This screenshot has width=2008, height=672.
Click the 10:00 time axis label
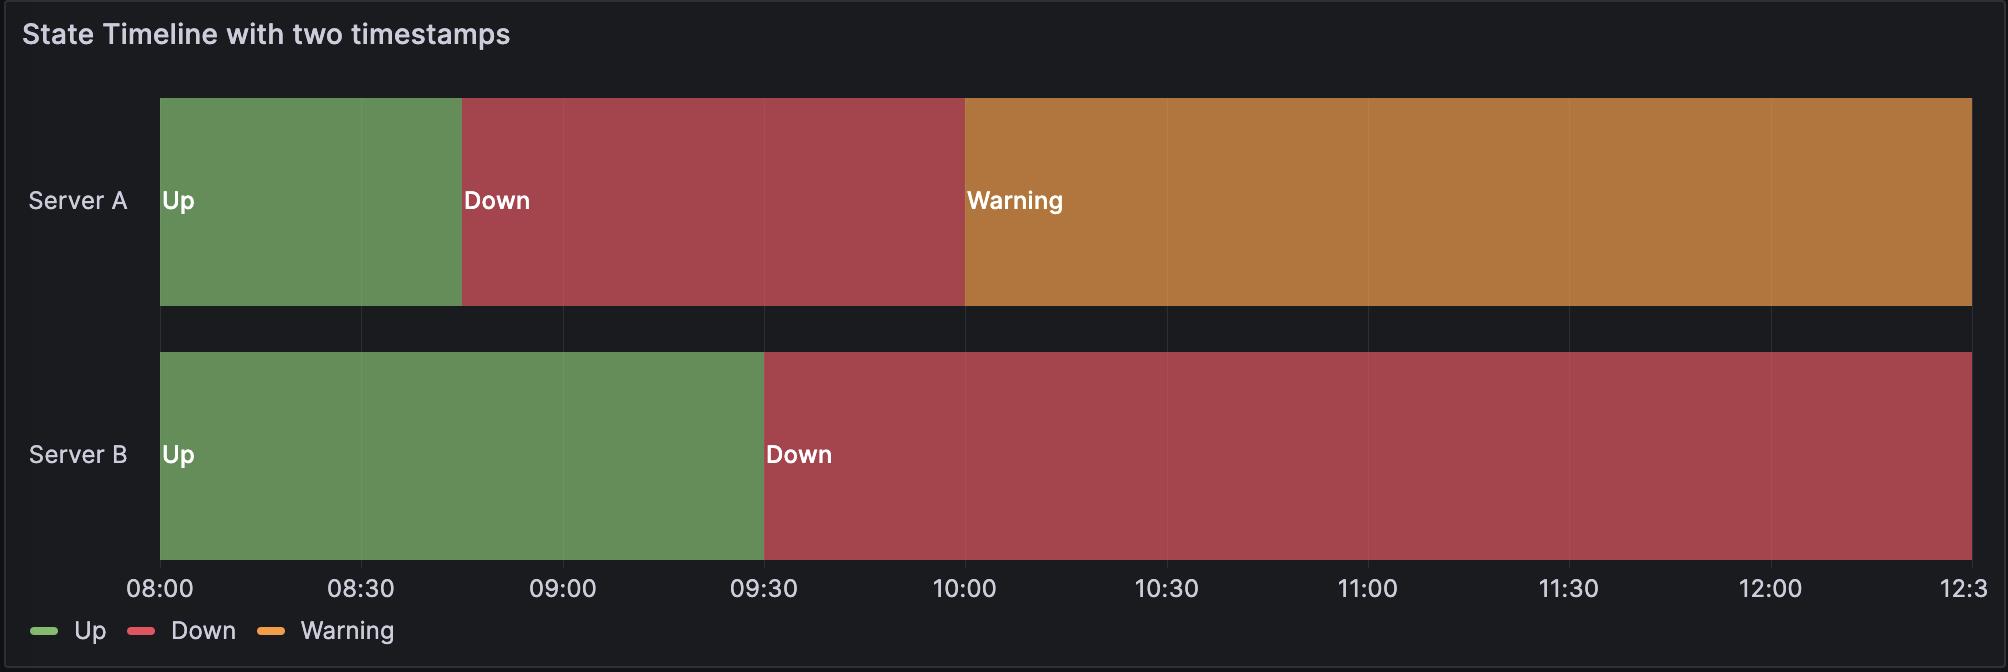click(965, 589)
